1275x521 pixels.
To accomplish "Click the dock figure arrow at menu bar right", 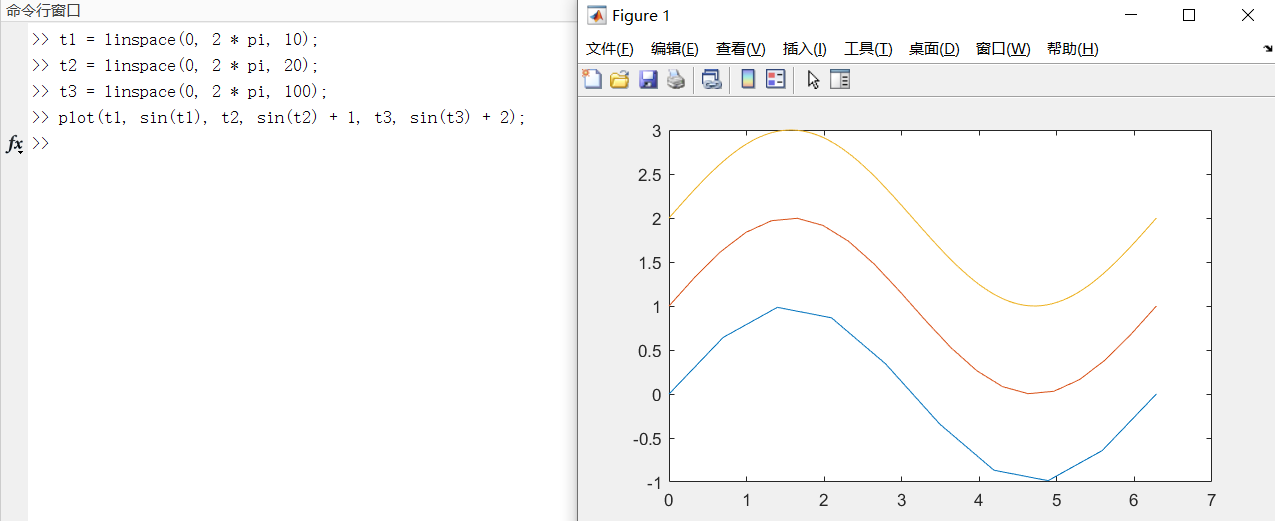I will pyautogui.click(x=1267, y=48).
